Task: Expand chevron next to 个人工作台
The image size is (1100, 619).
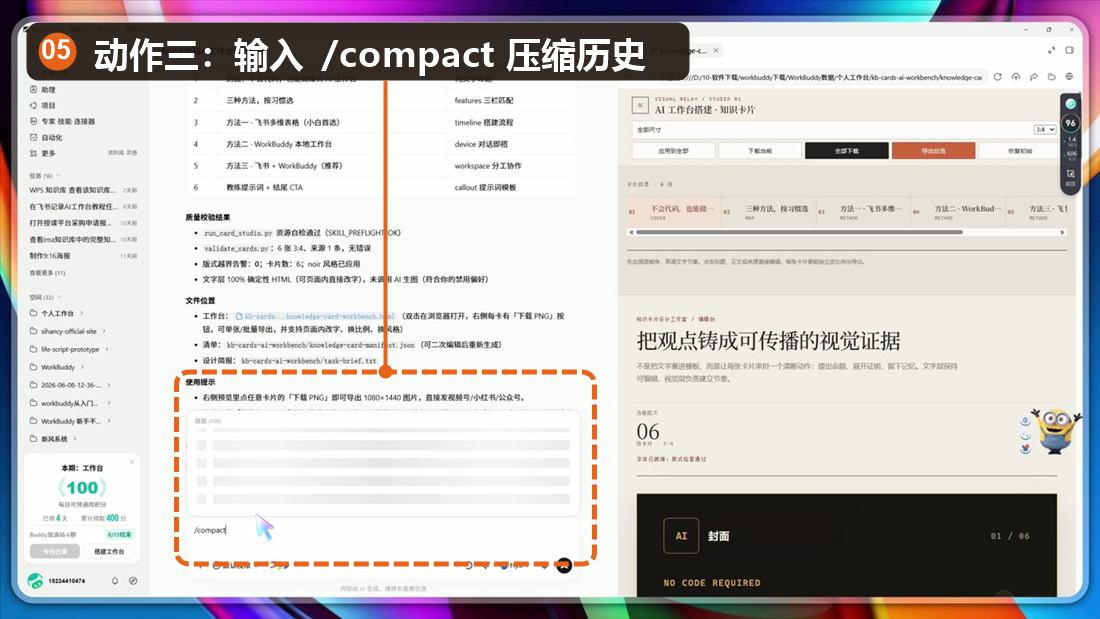Action: pos(82,313)
